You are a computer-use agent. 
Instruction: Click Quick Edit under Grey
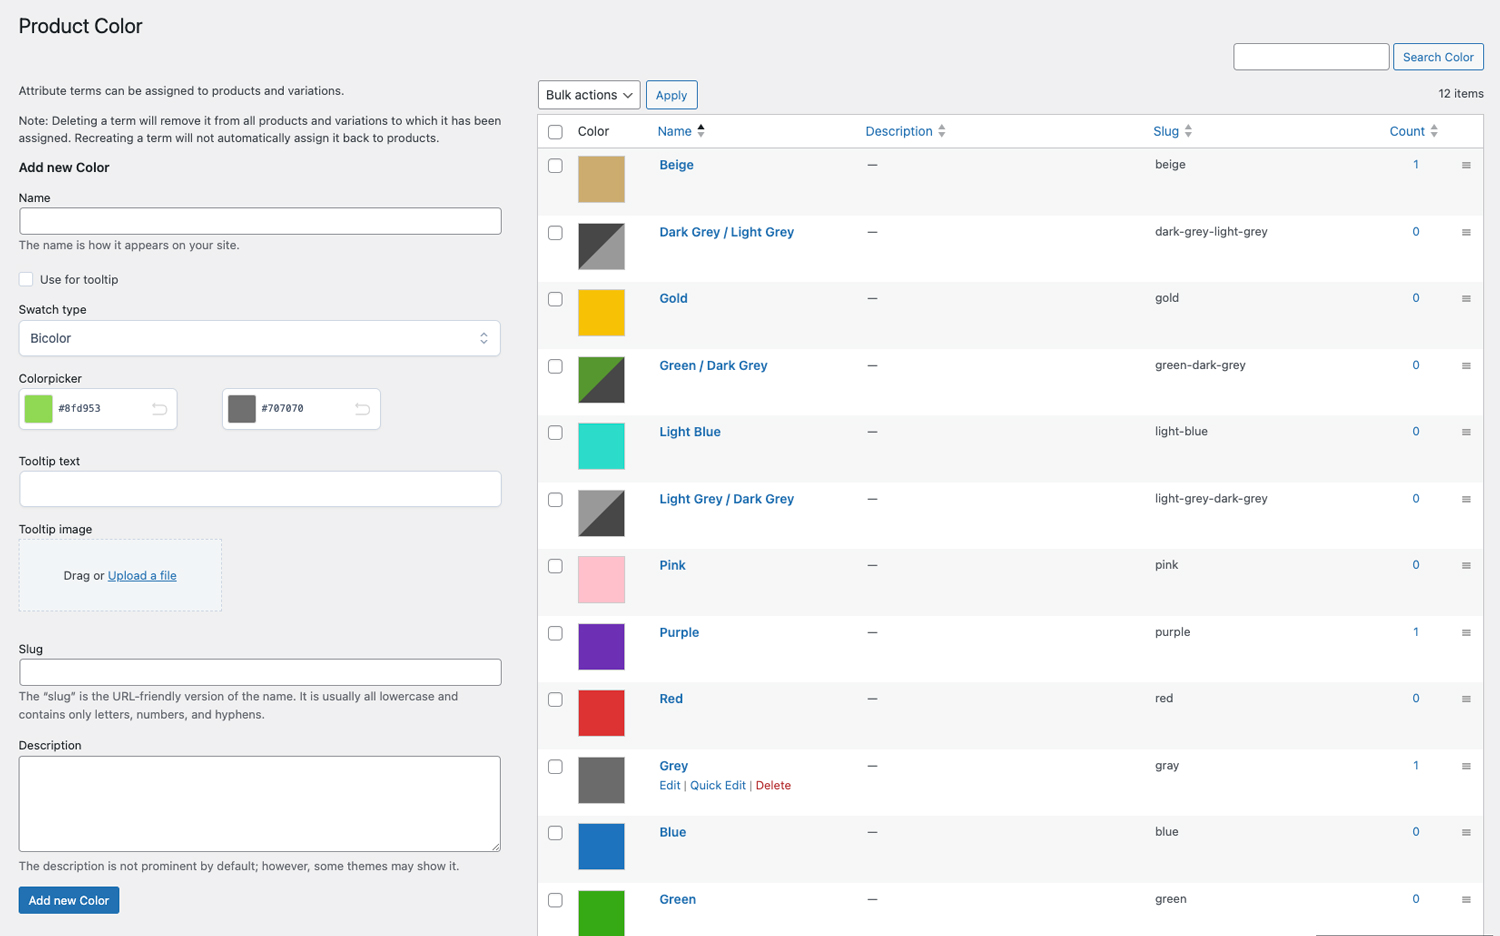click(x=717, y=785)
